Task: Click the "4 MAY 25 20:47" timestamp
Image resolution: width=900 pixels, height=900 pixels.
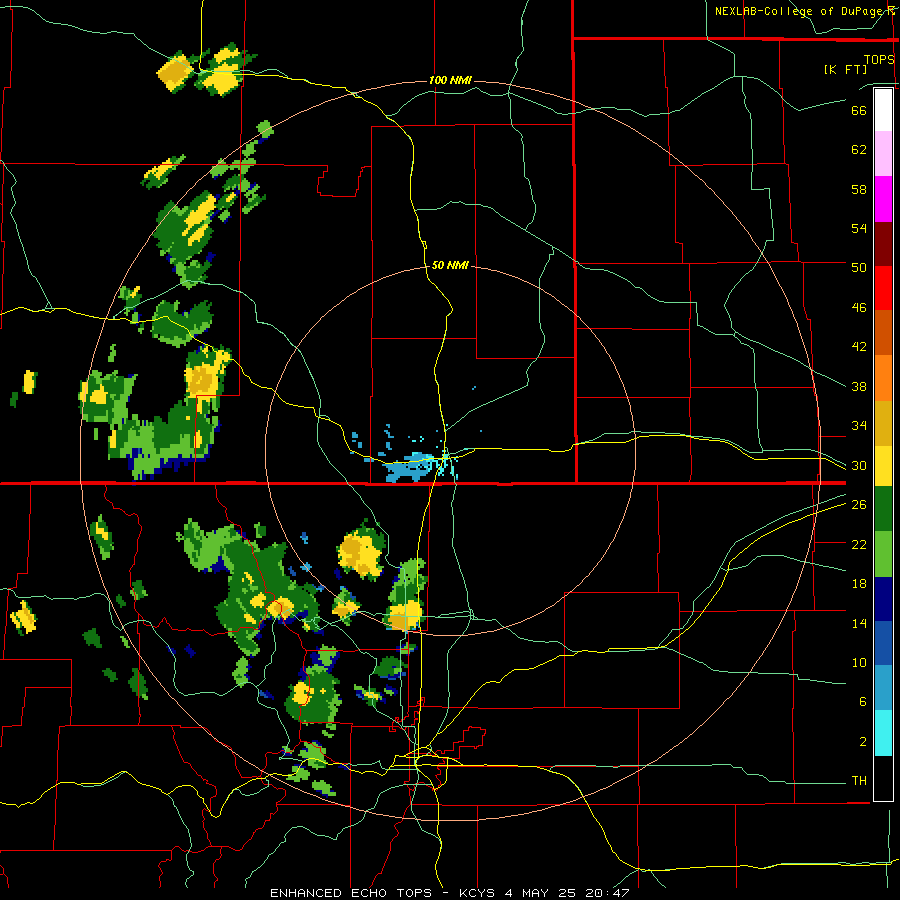Action: point(567,893)
